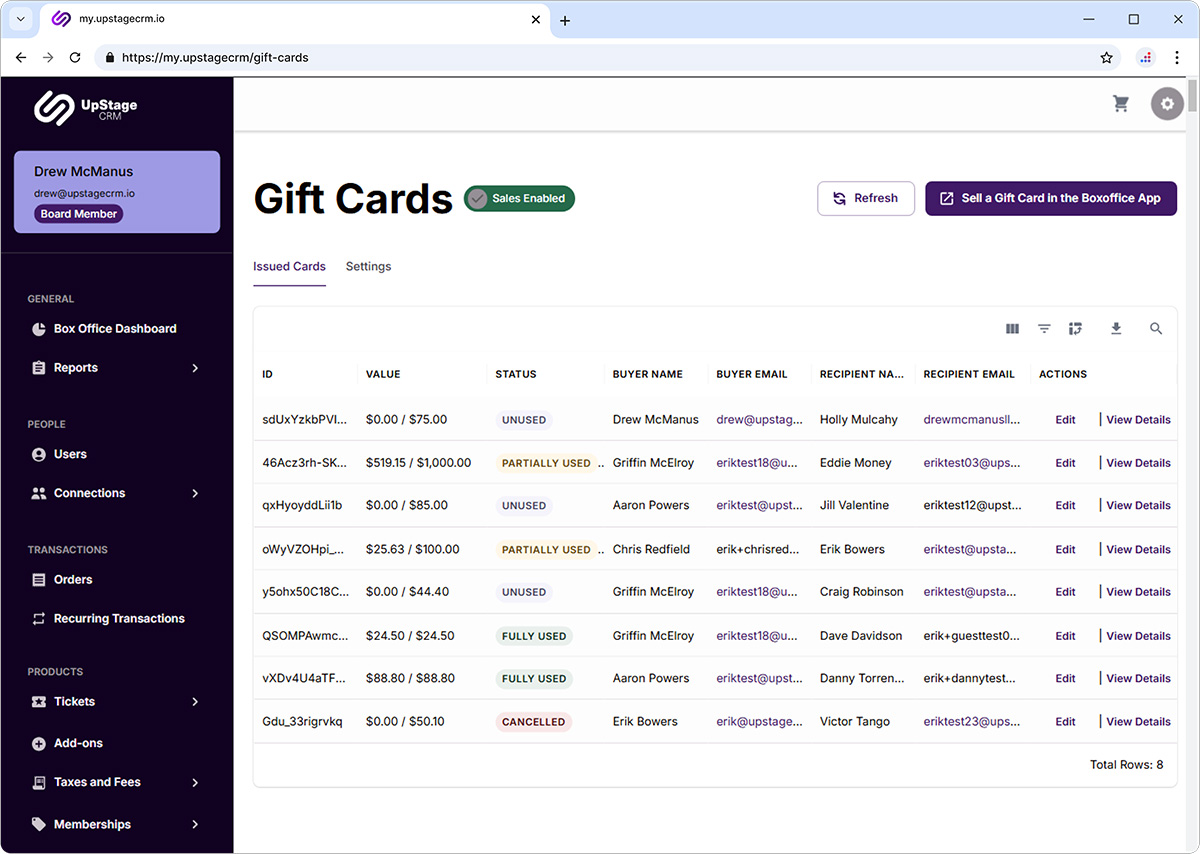Toggle the Sales Enabled badge
Screen dimensions: 1200x854
pos(519,199)
